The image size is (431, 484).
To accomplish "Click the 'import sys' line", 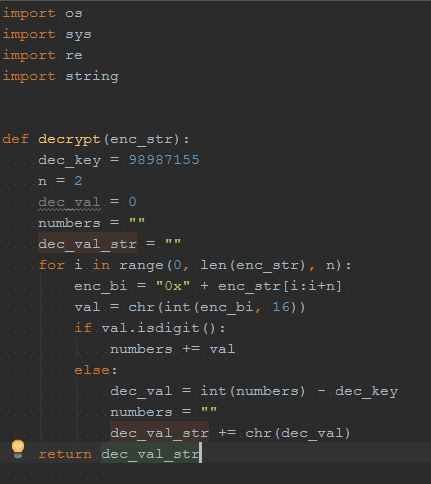I will [47, 35].
